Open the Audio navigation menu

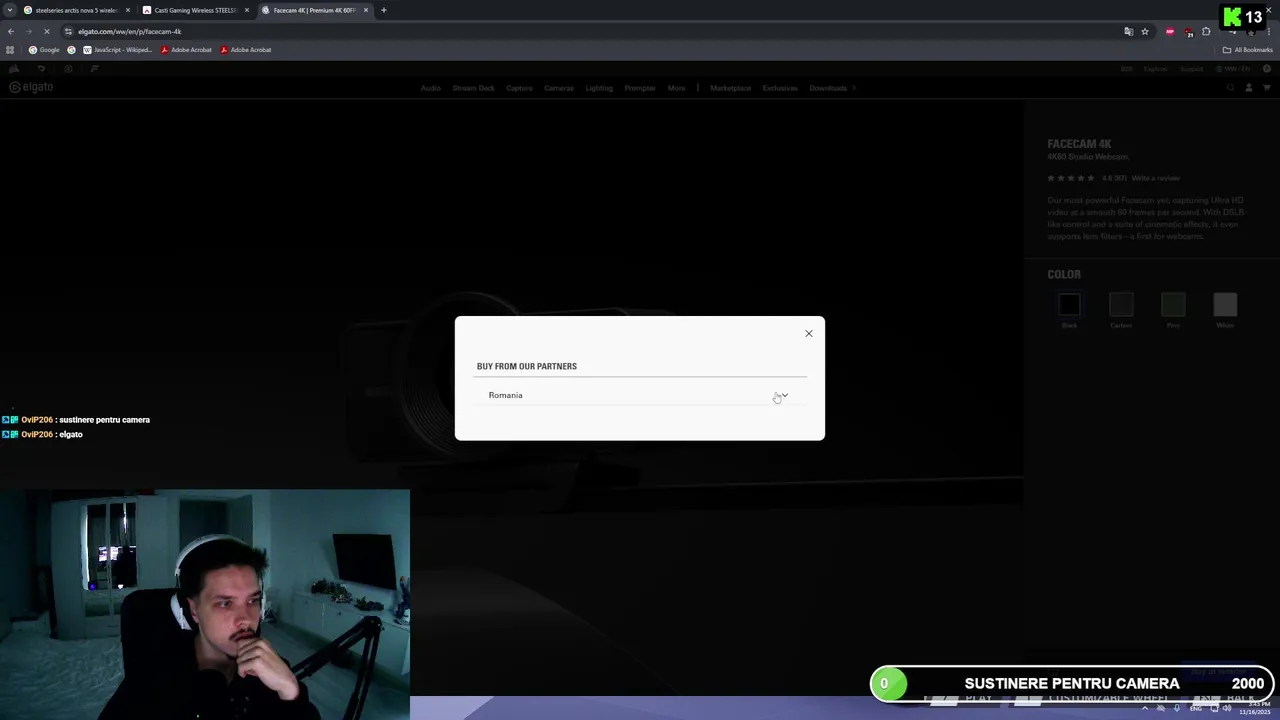[x=430, y=88]
